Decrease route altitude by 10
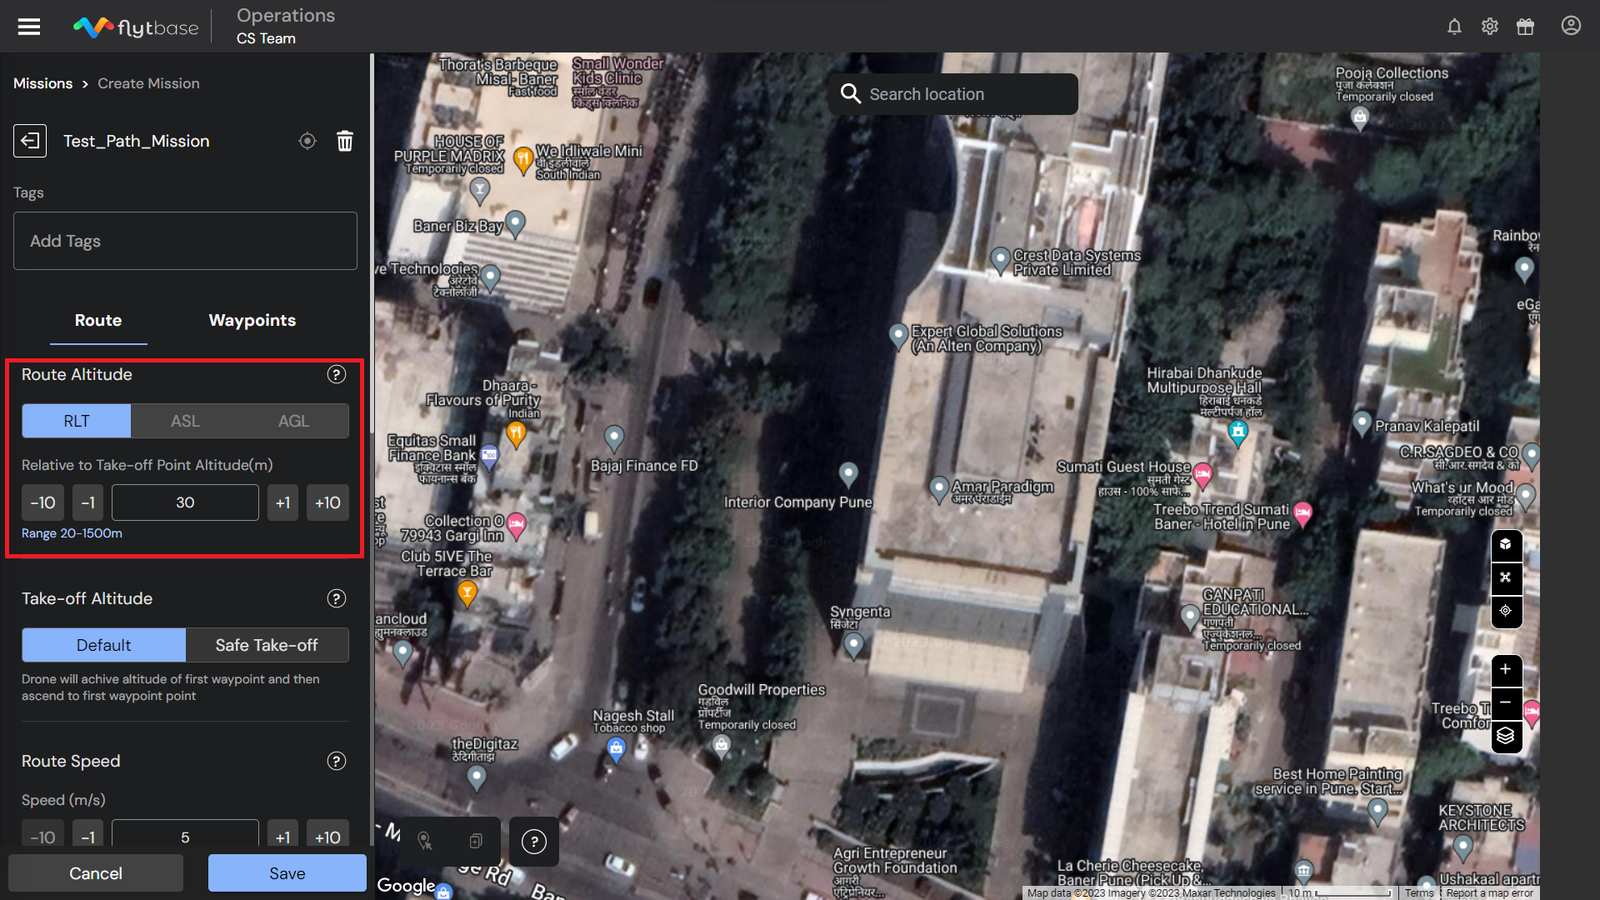 click(43, 503)
